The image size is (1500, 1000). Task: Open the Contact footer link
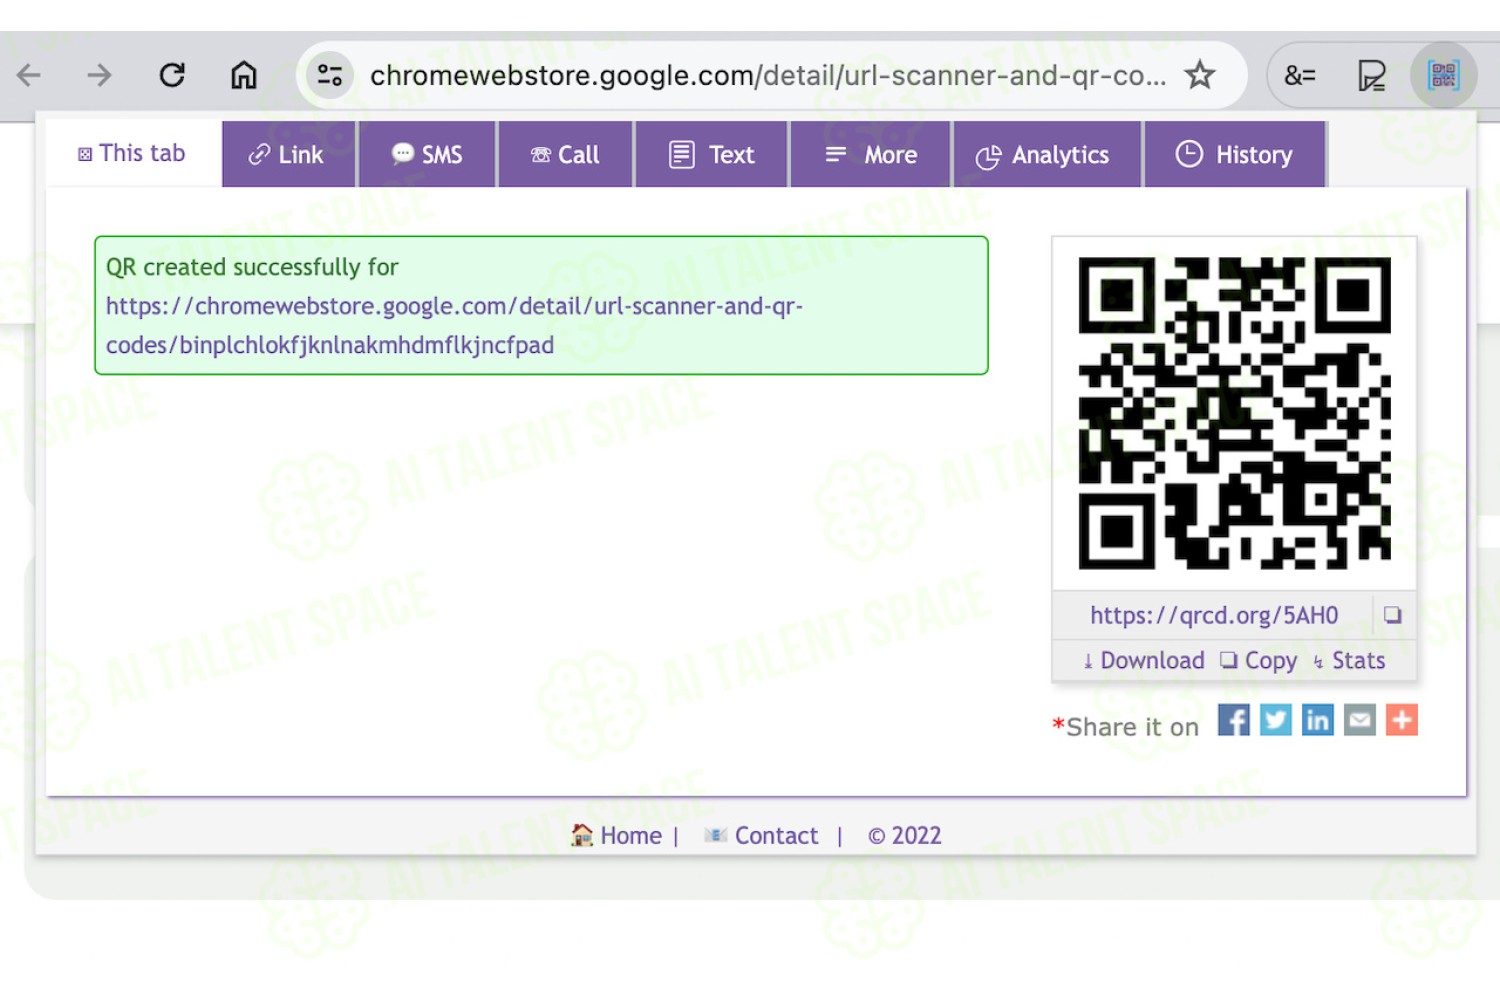coord(761,835)
